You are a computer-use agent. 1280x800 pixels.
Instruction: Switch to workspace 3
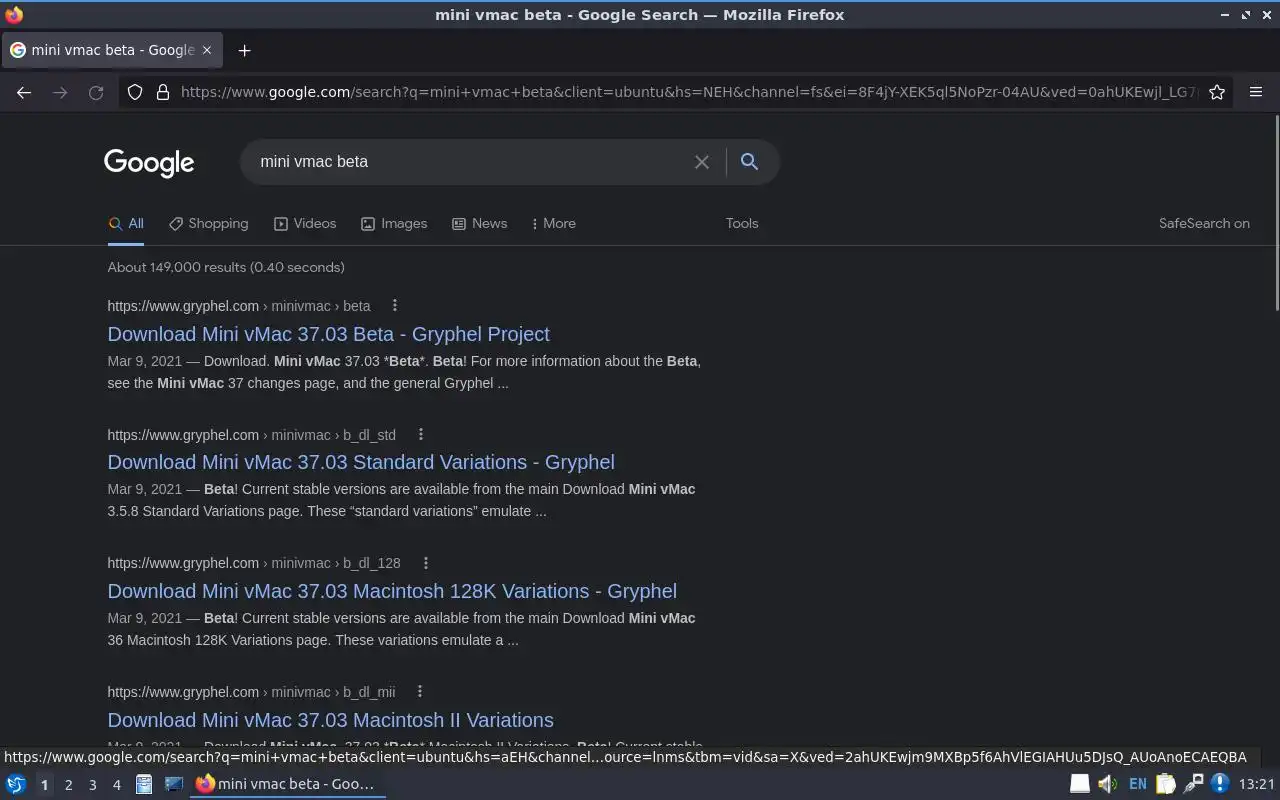(x=92, y=785)
